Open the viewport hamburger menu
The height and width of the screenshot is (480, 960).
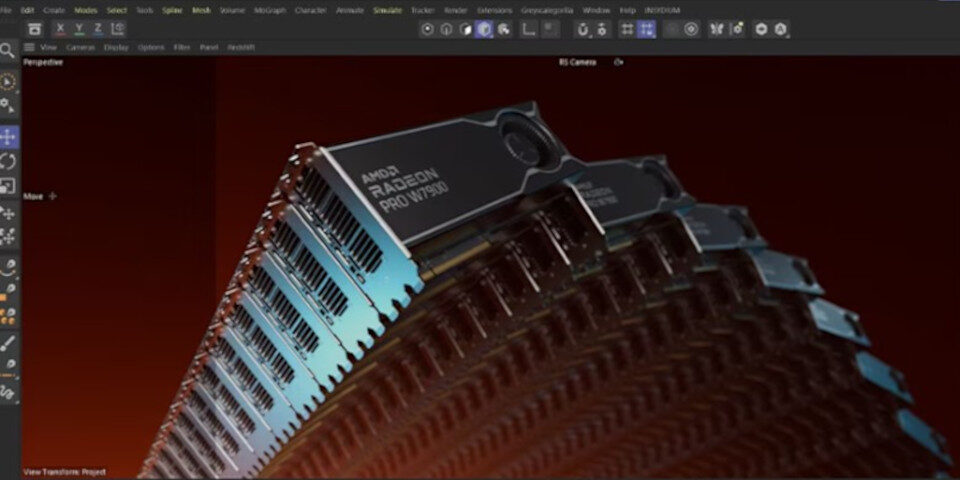coord(29,47)
